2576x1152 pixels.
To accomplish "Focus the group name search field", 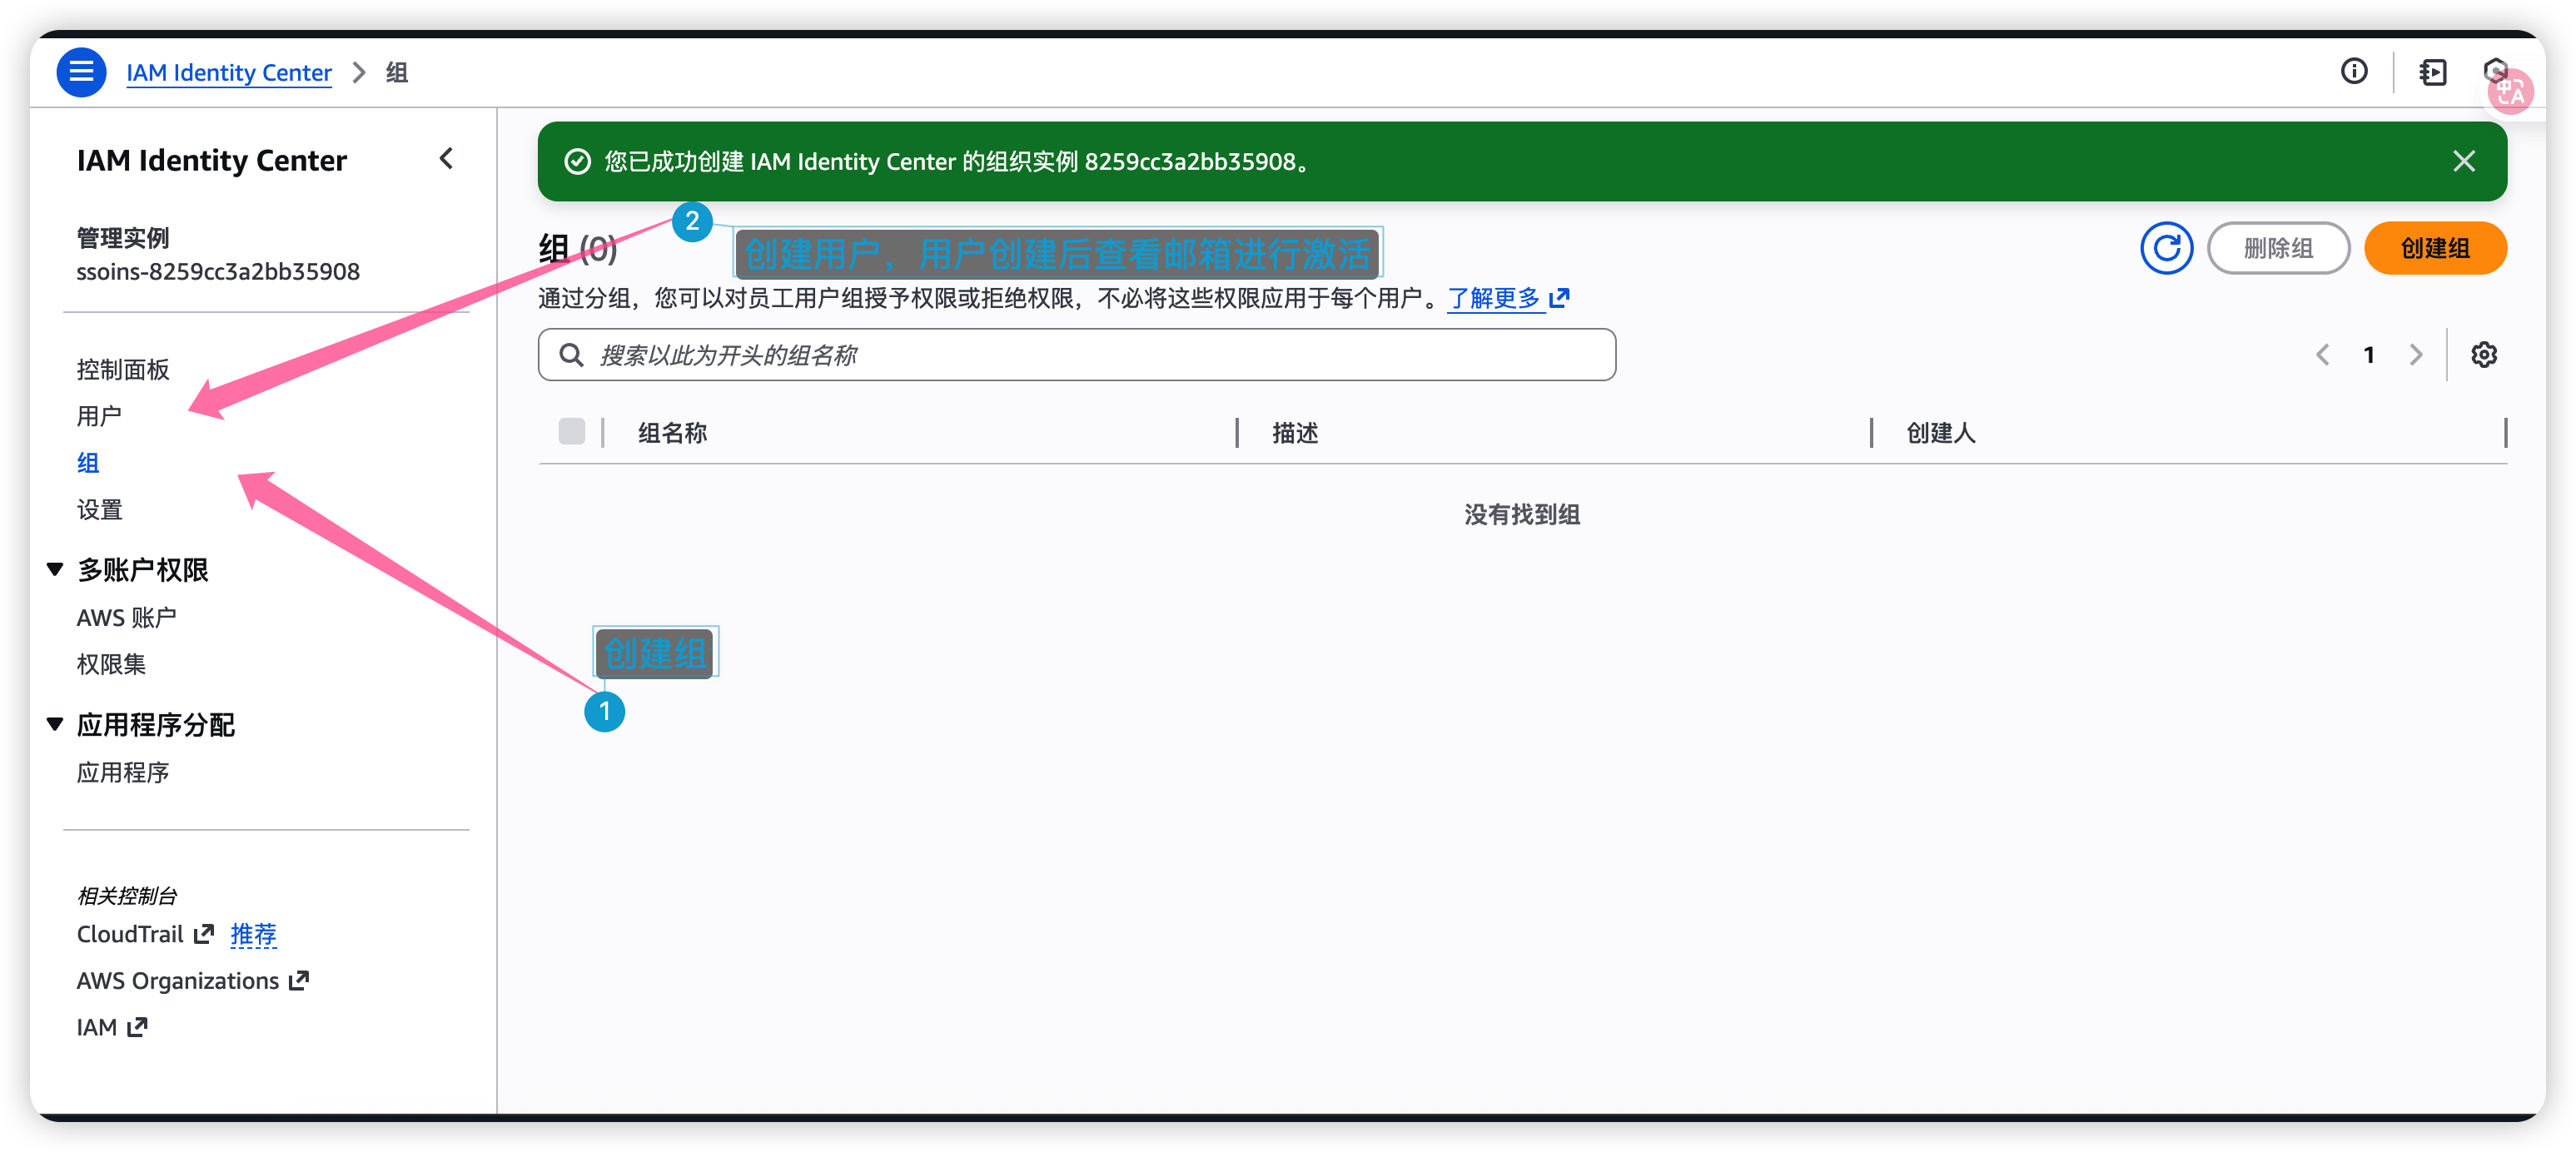I will pyautogui.click(x=1076, y=355).
